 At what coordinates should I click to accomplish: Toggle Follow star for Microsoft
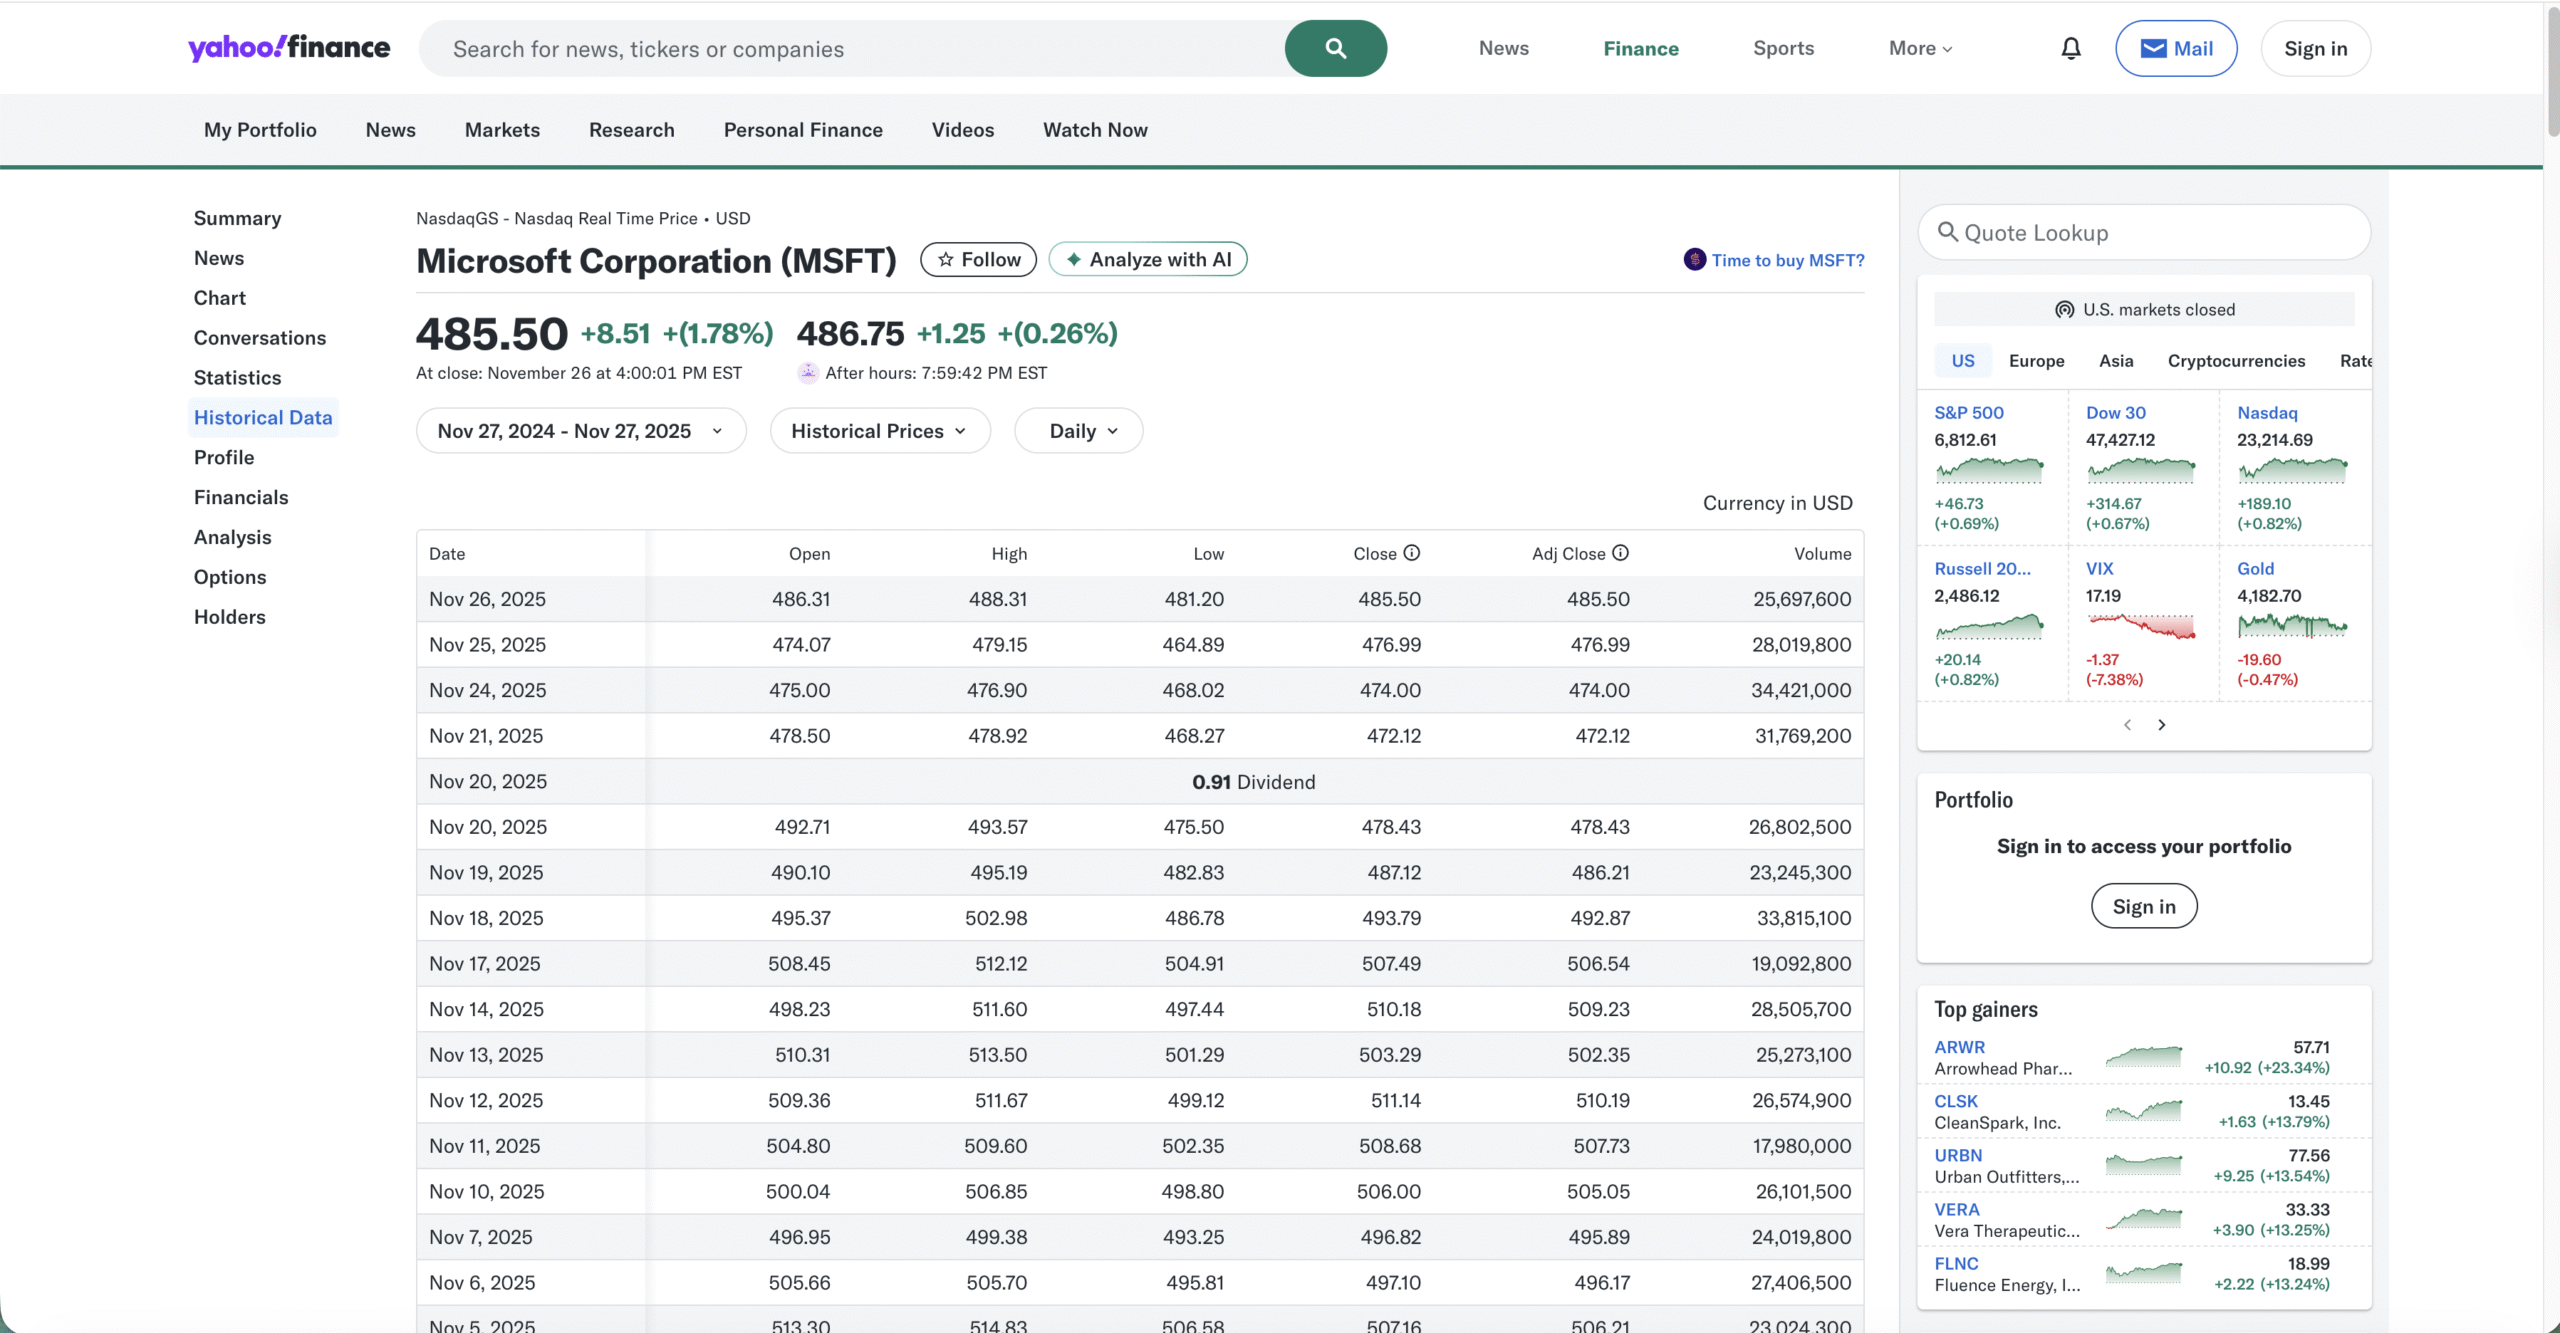pyautogui.click(x=978, y=260)
